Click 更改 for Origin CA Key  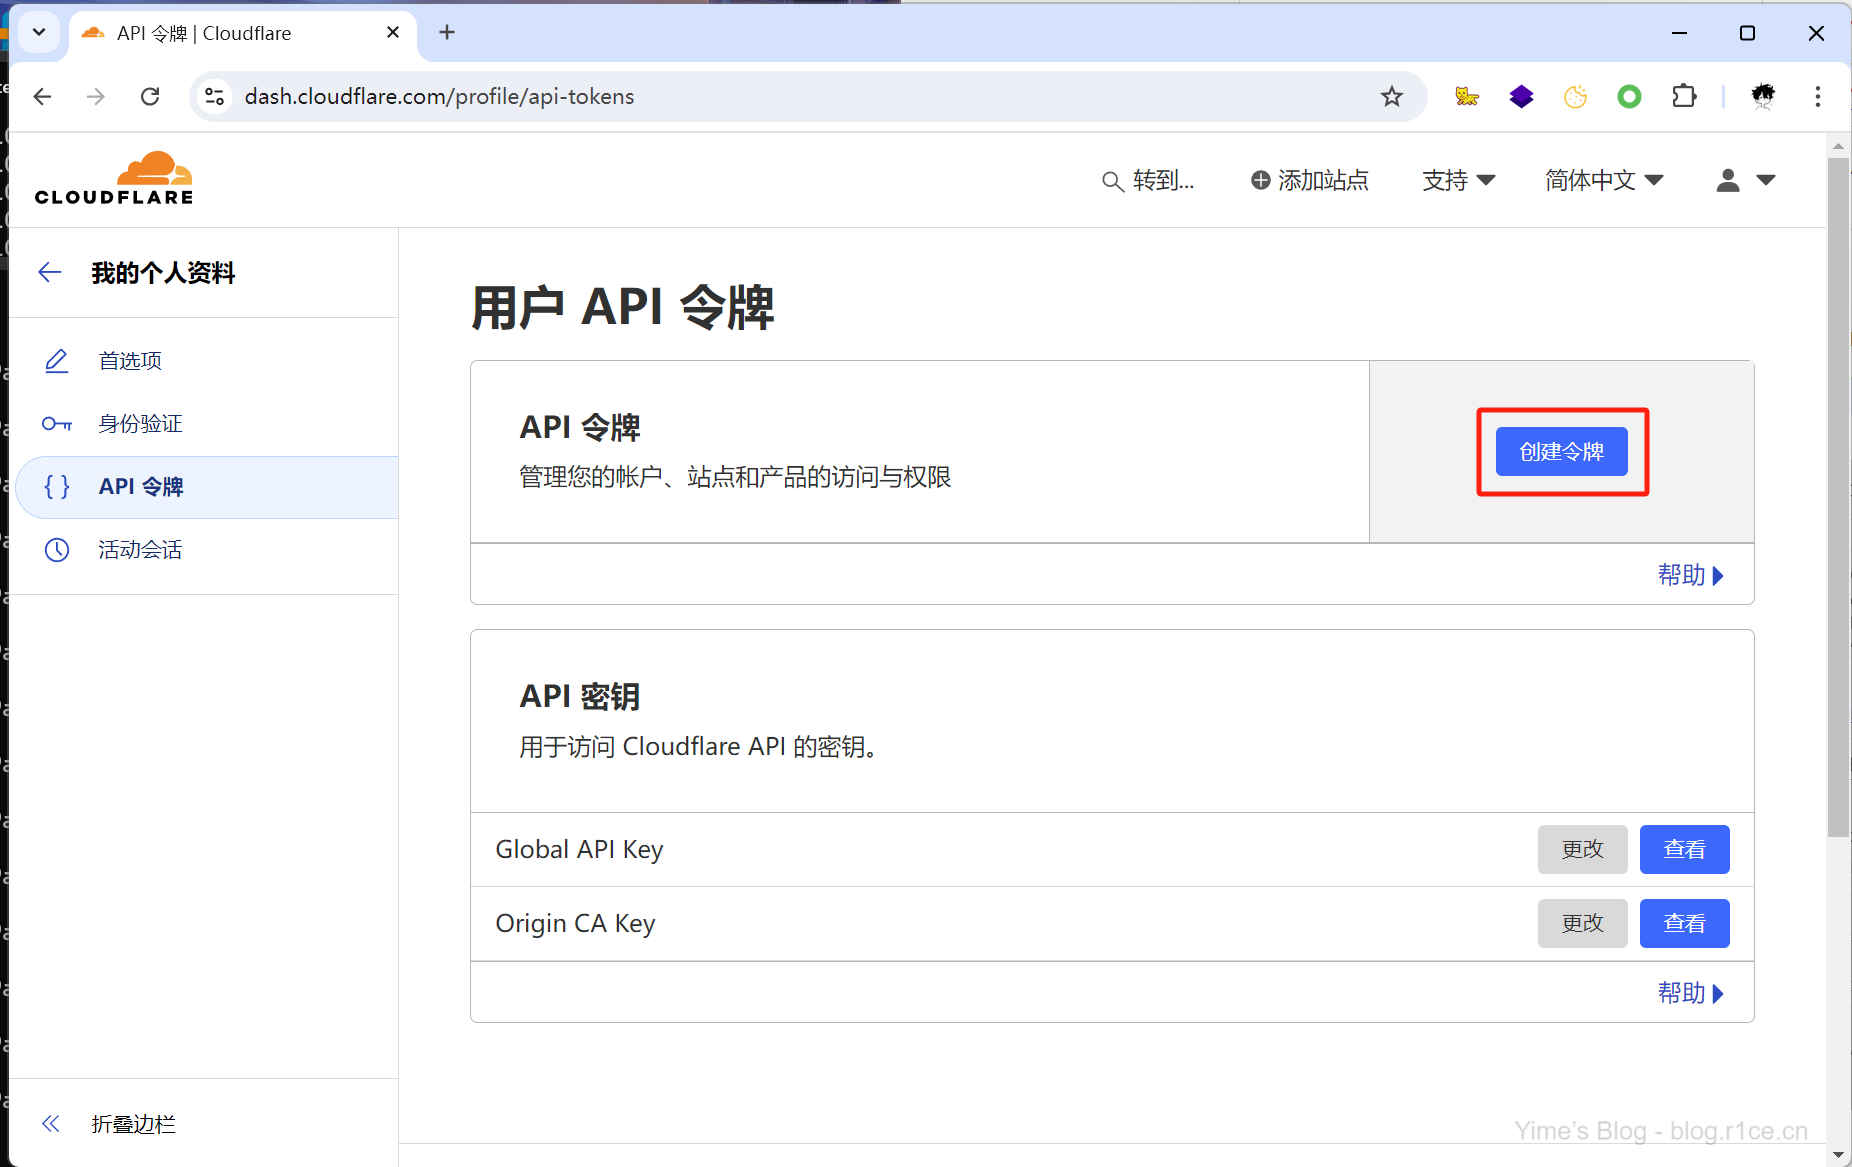pyautogui.click(x=1582, y=923)
